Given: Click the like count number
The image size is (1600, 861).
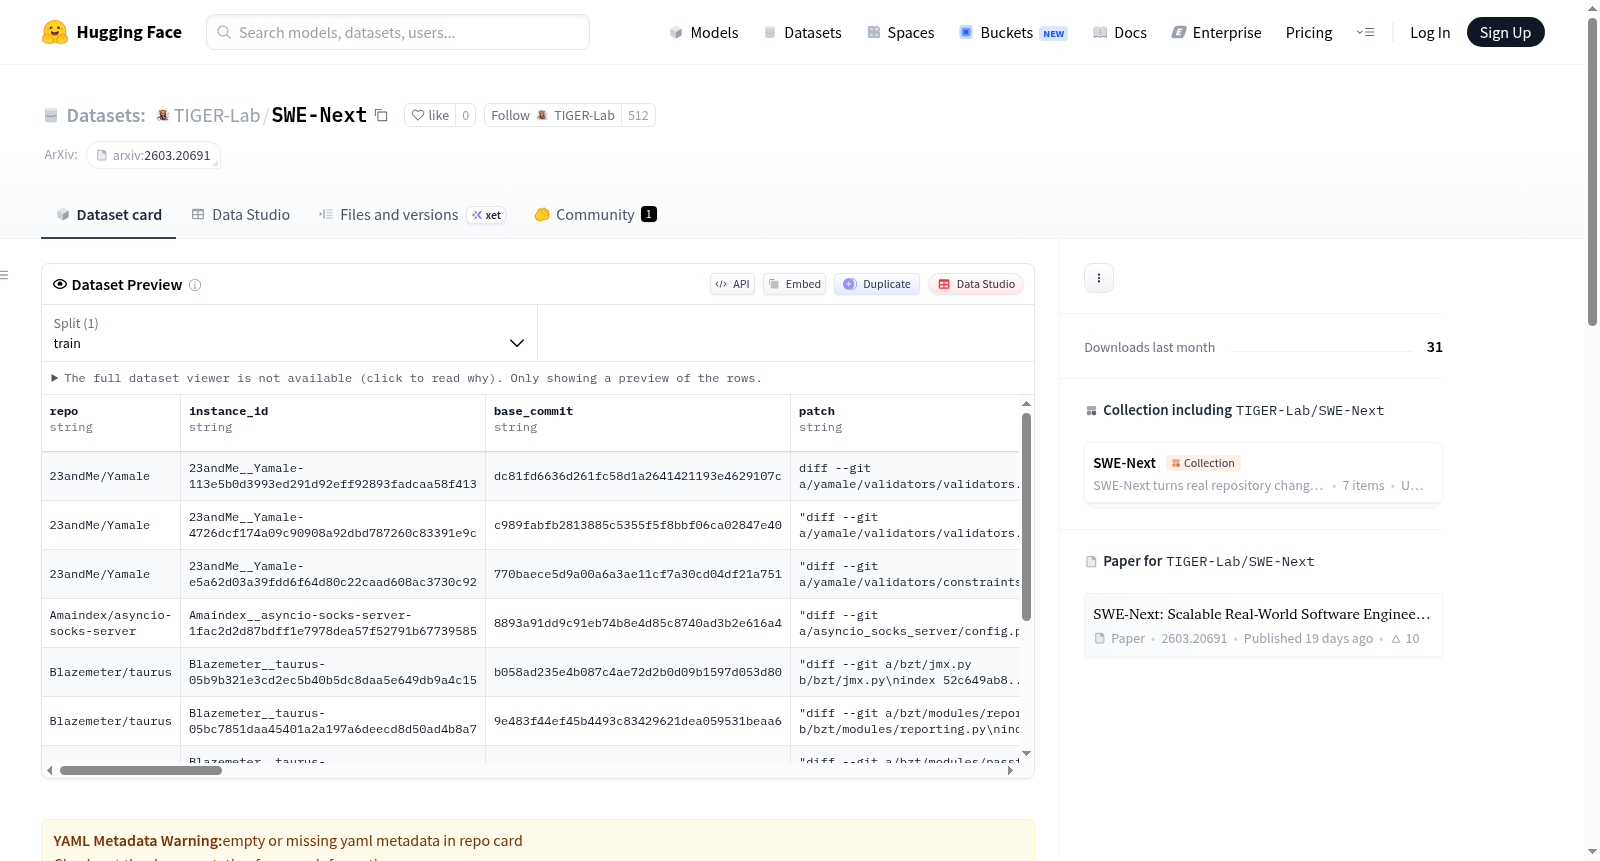Looking at the screenshot, I should click(x=465, y=115).
